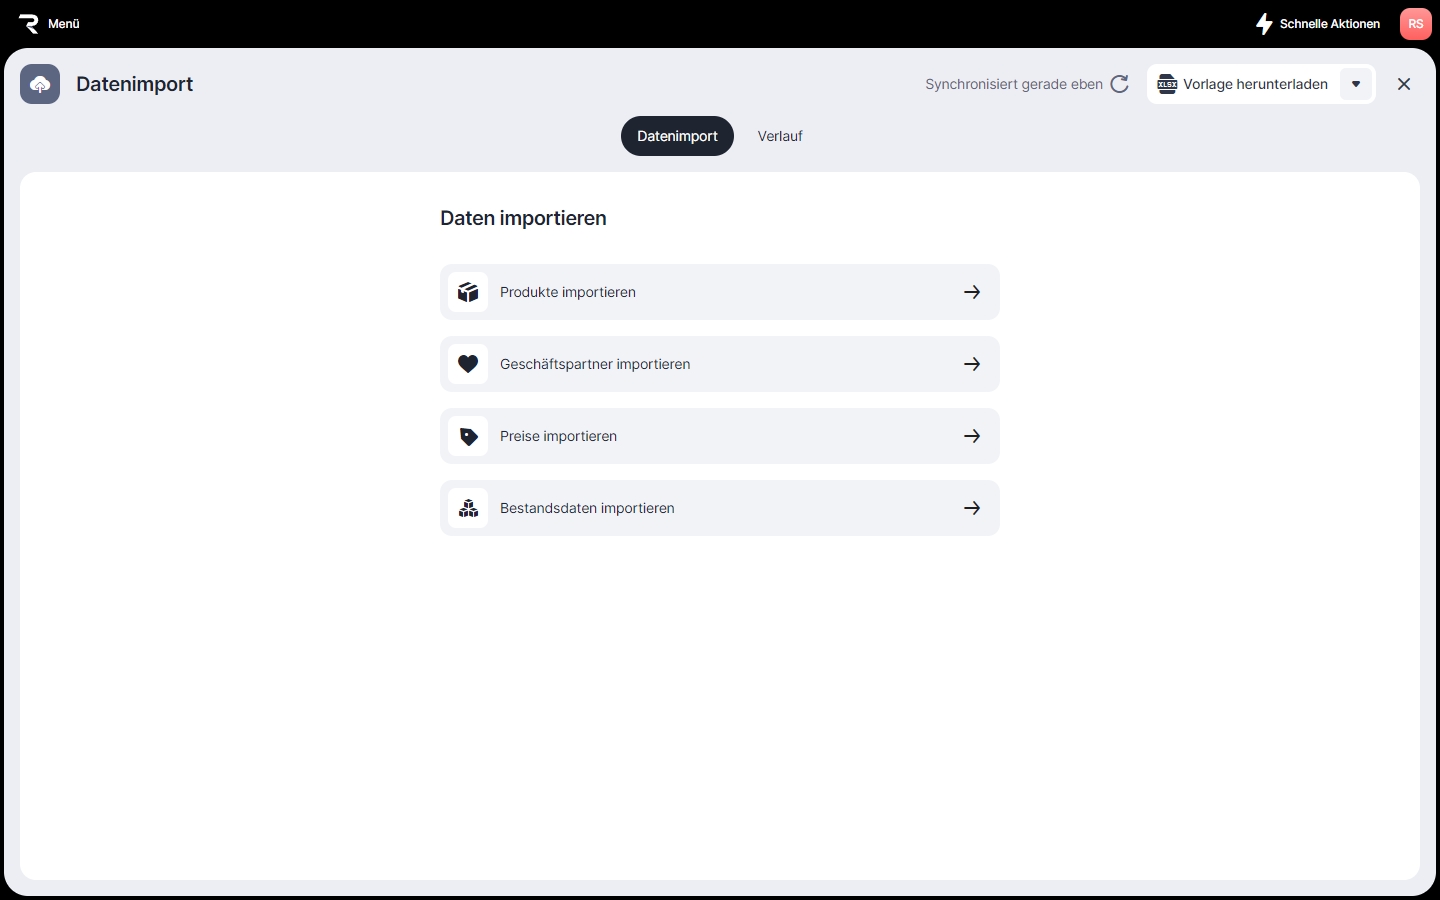Open Schnelle Aktionen quick actions

click(1329, 24)
